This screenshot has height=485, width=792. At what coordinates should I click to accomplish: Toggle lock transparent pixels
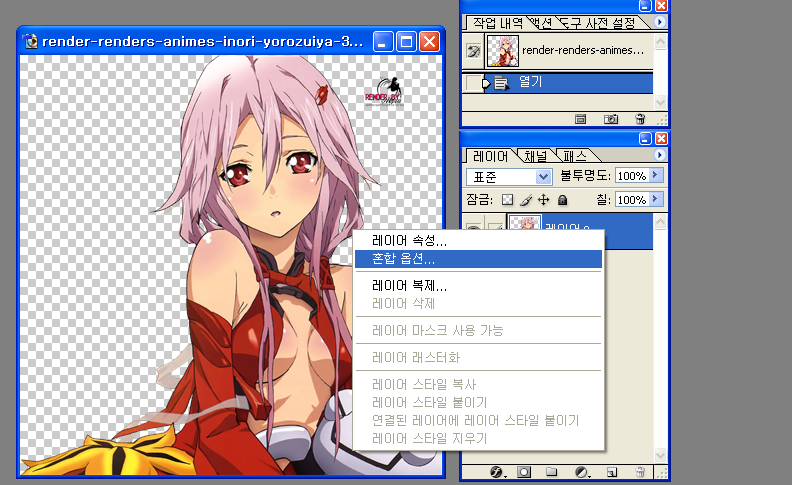(x=507, y=200)
